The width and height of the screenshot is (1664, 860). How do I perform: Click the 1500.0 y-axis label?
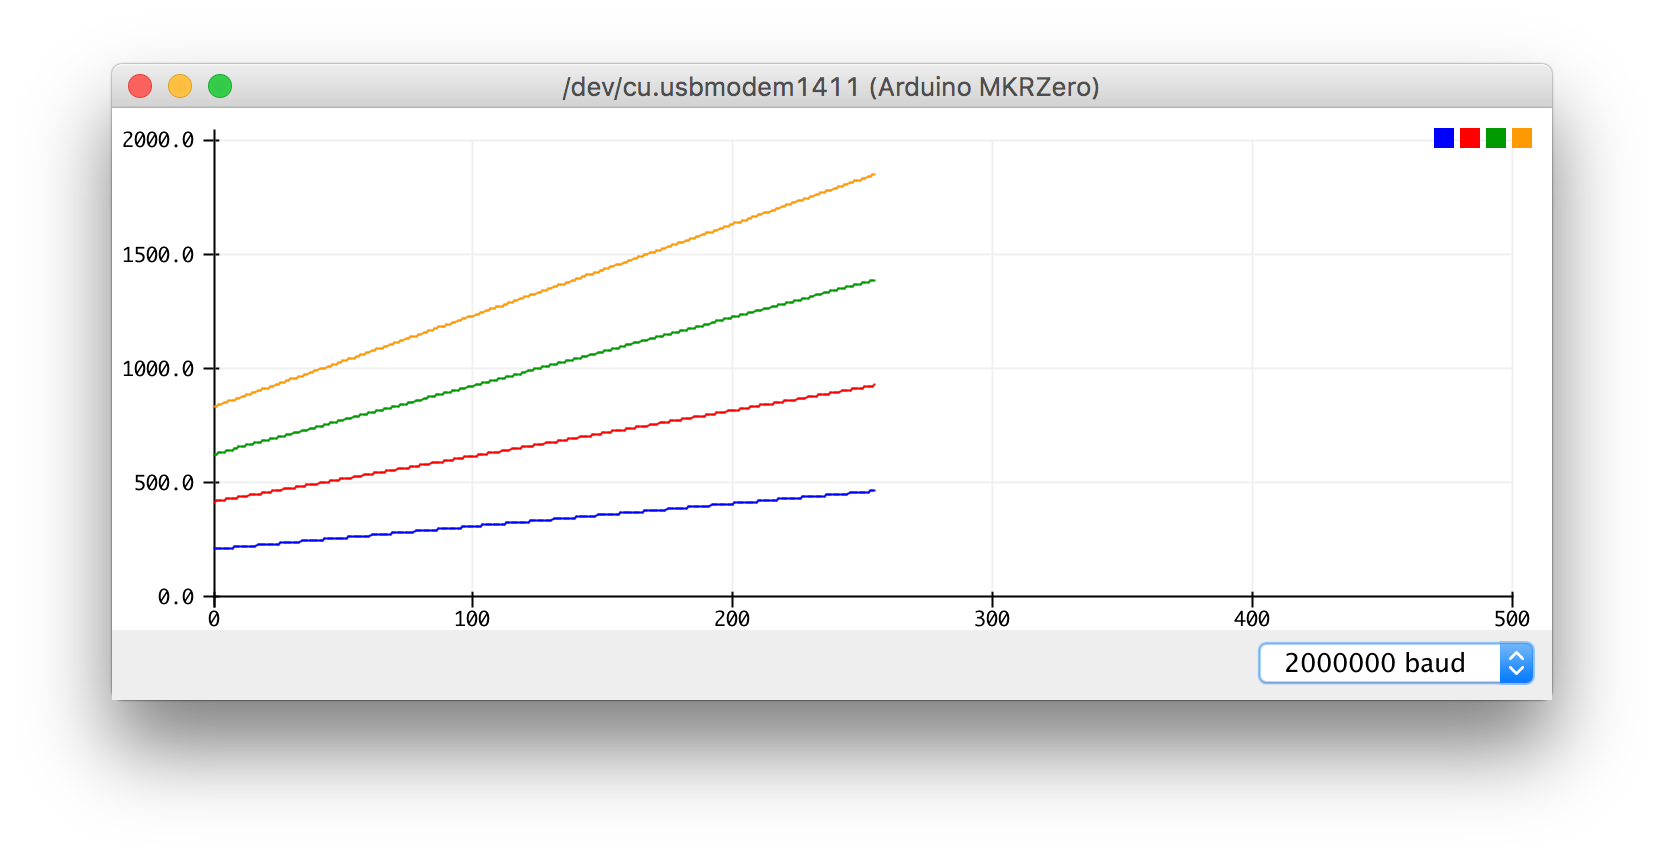coord(158,255)
